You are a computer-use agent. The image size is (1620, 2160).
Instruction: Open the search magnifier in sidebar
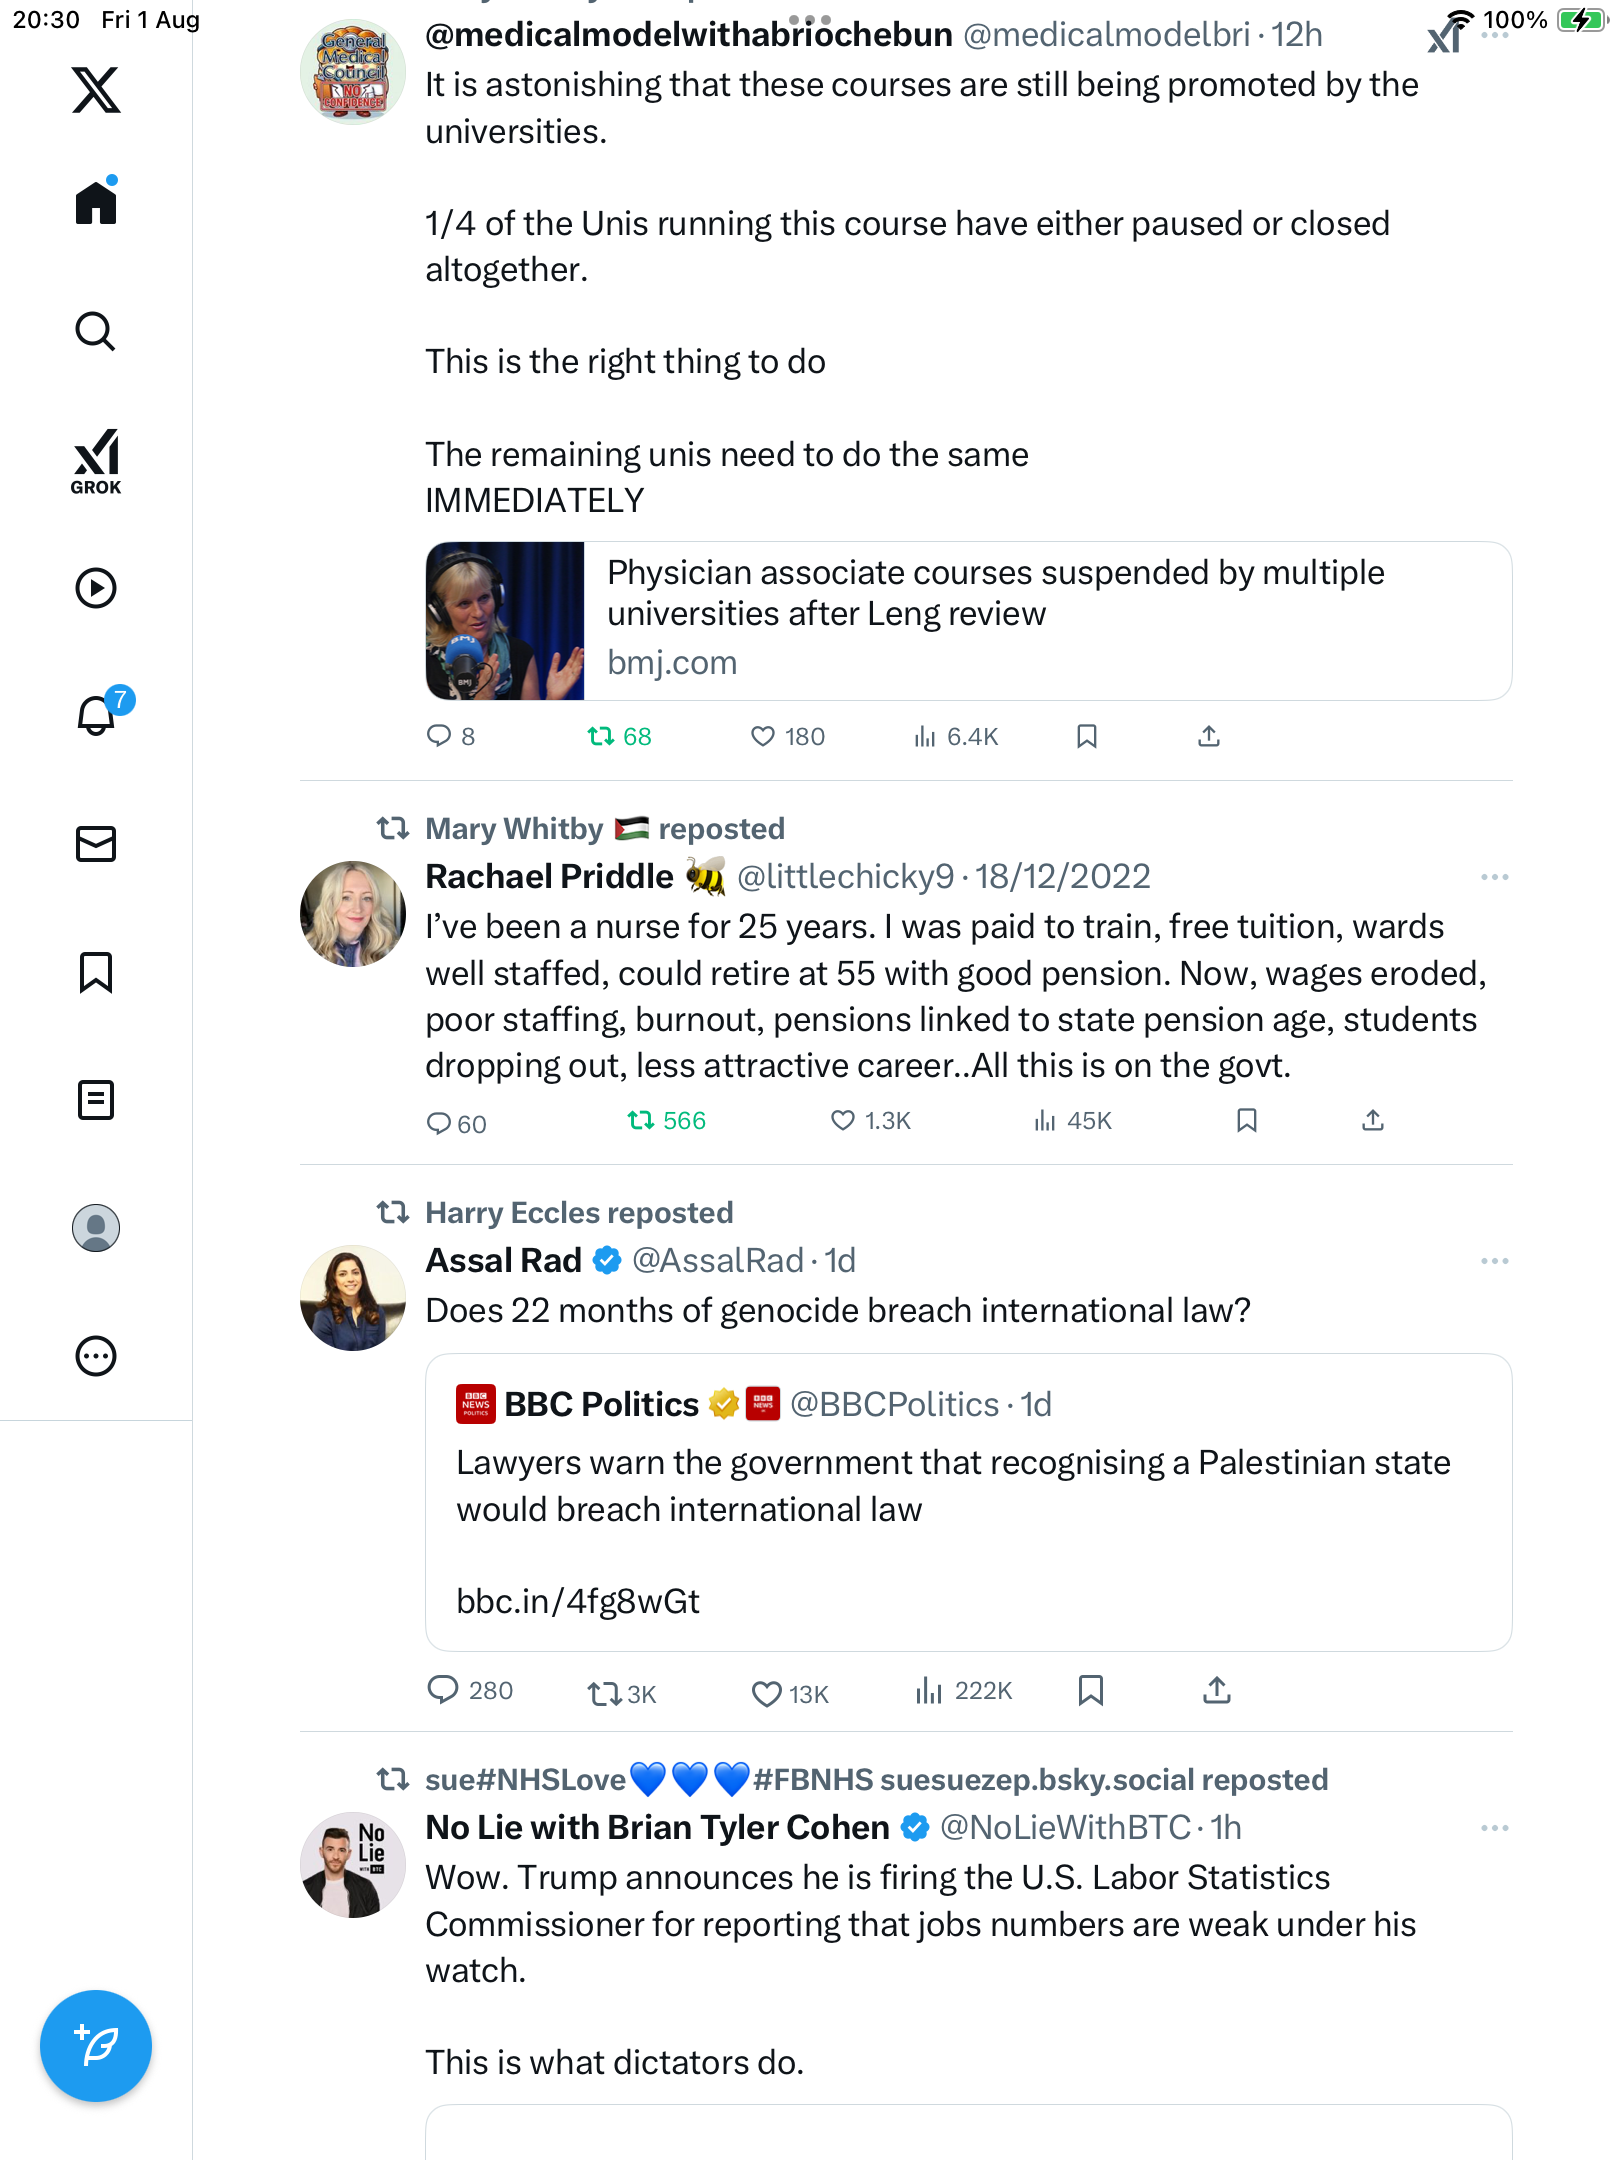pos(96,332)
